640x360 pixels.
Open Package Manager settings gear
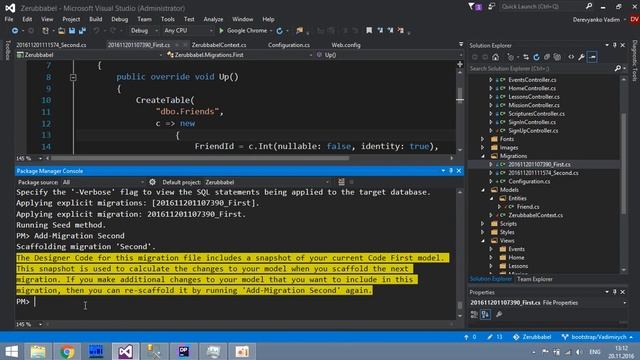(x=152, y=182)
